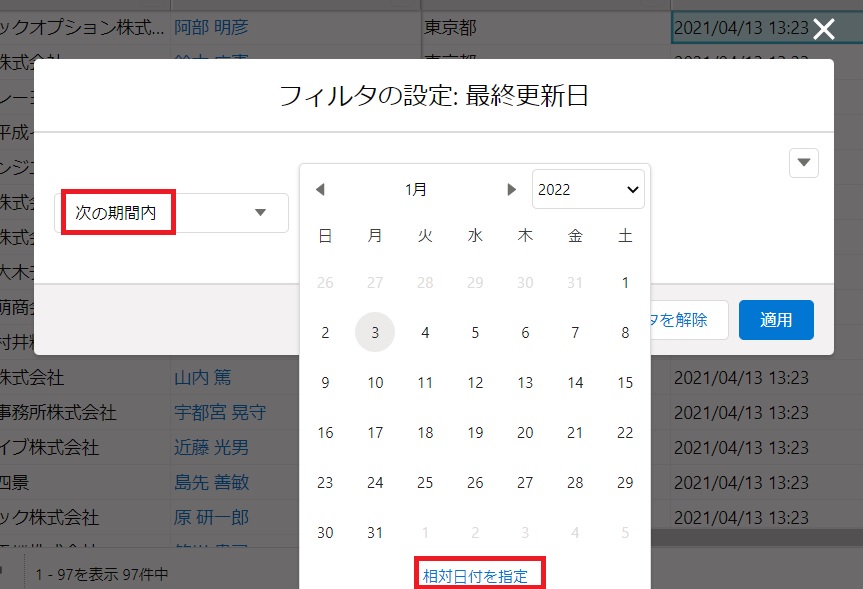Select December 31 greyed date in calendar
The image size is (863, 589).
click(x=575, y=282)
